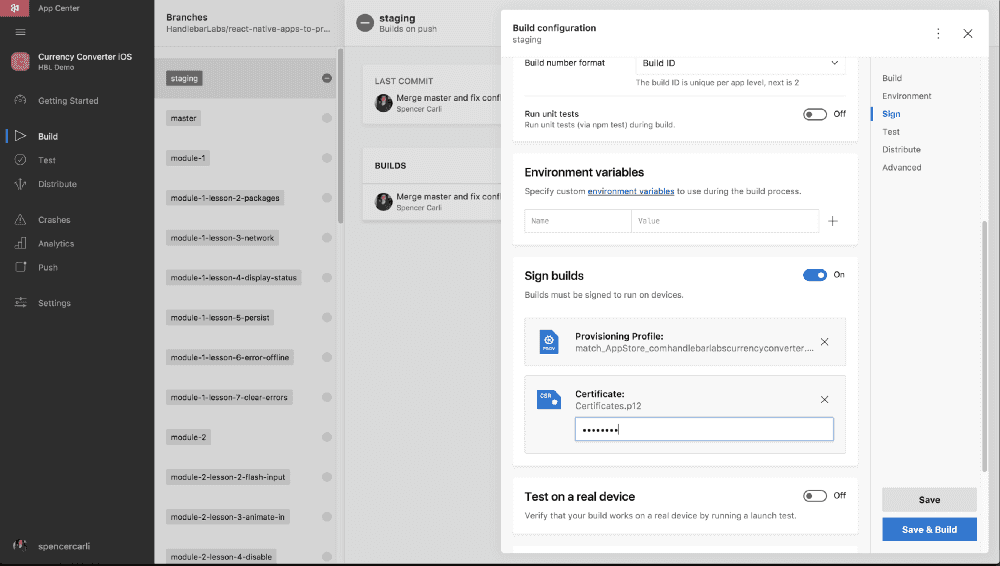Click the certificate password field
The image size is (1000, 566).
coord(704,429)
